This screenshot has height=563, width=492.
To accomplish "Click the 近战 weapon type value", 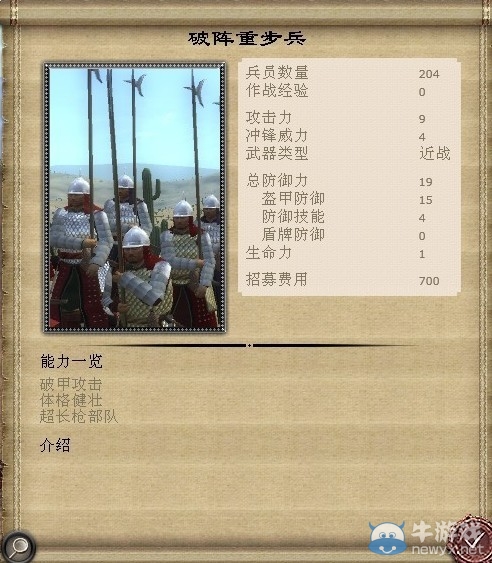I will click(435, 154).
